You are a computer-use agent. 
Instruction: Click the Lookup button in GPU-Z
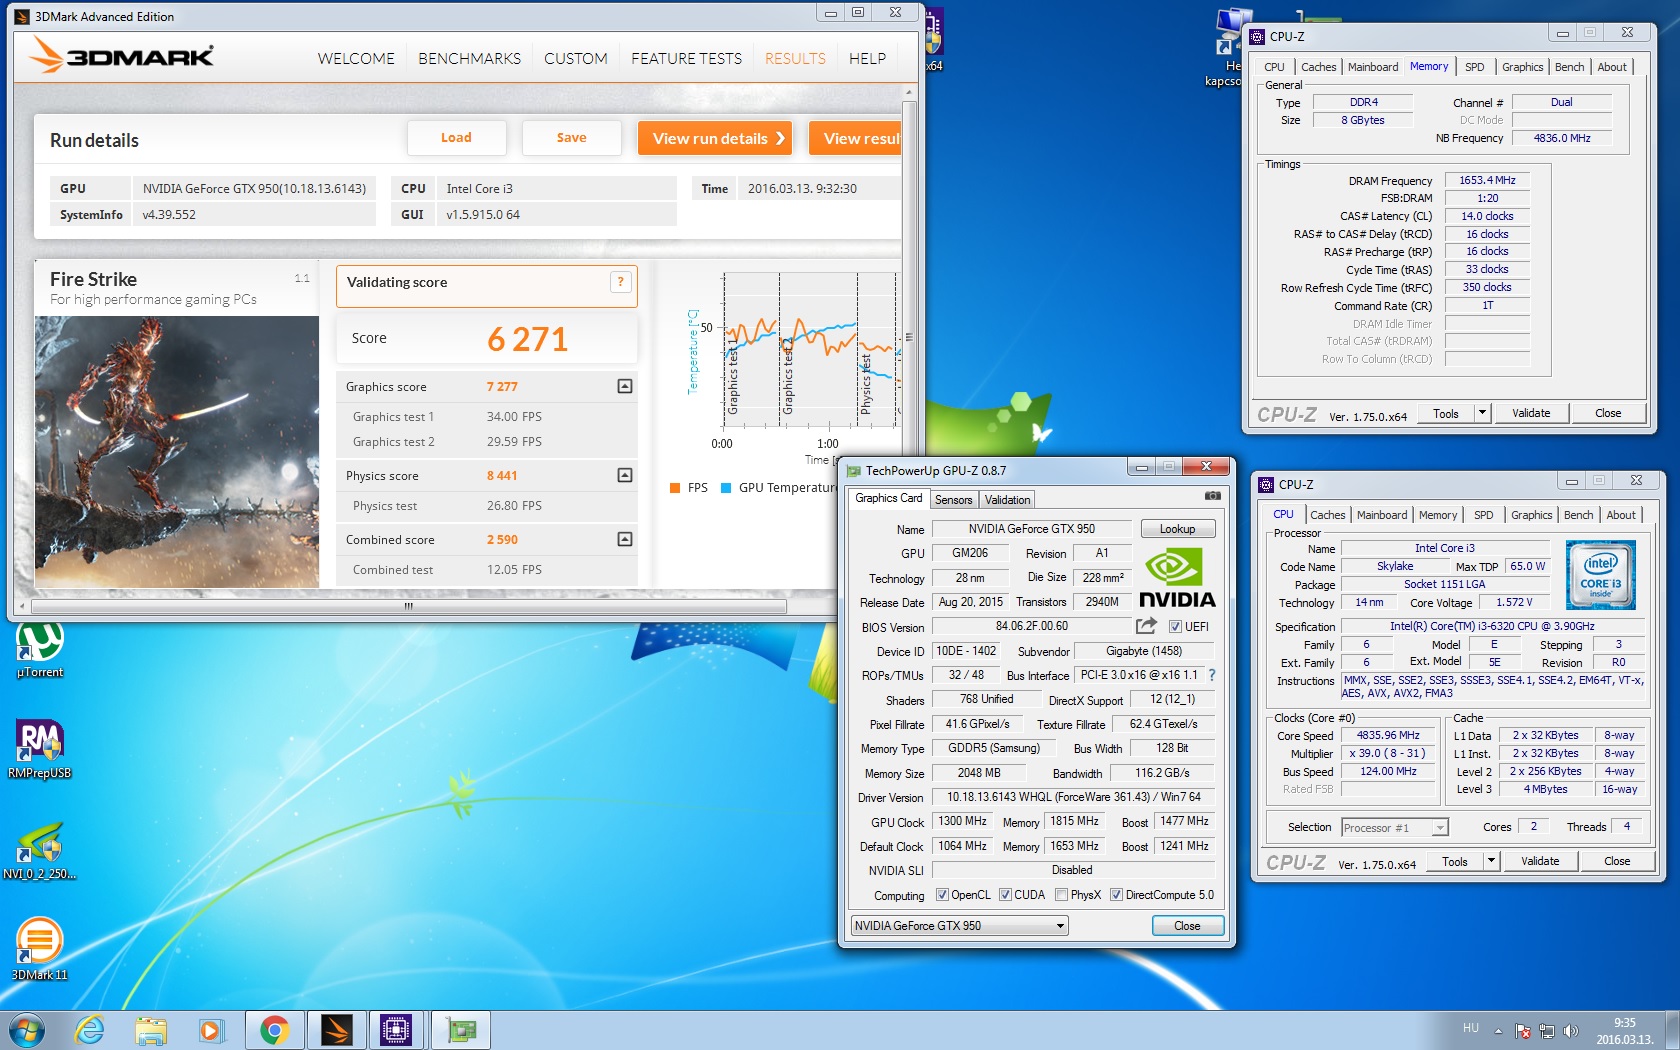[1177, 529]
